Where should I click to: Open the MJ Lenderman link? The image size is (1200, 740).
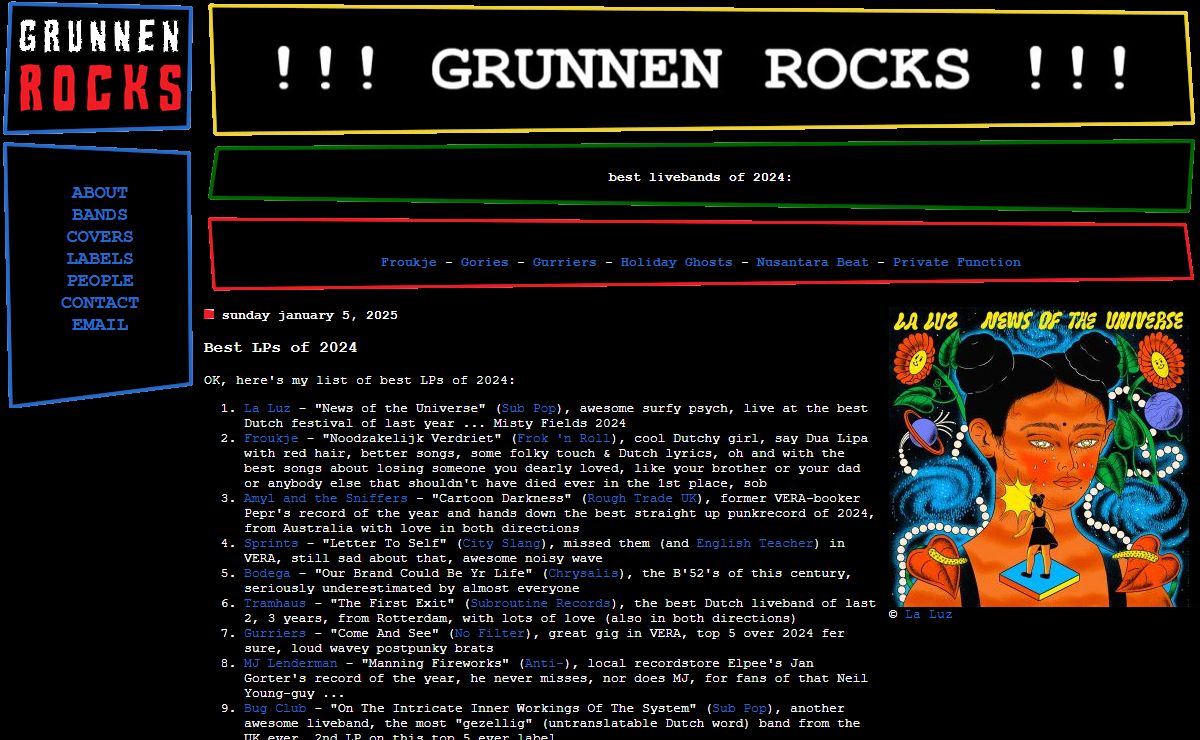[291, 663]
